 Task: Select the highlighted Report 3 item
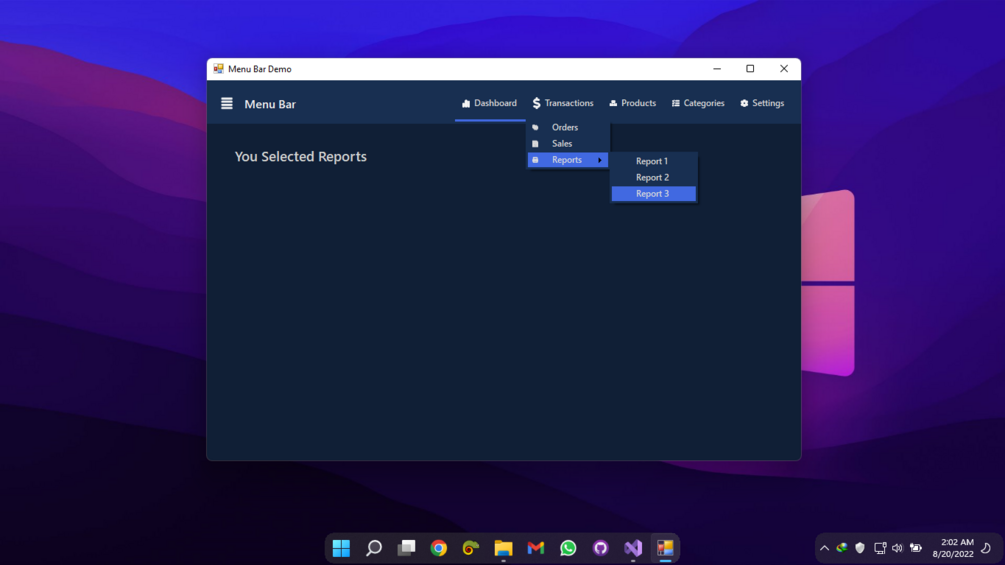tap(653, 193)
